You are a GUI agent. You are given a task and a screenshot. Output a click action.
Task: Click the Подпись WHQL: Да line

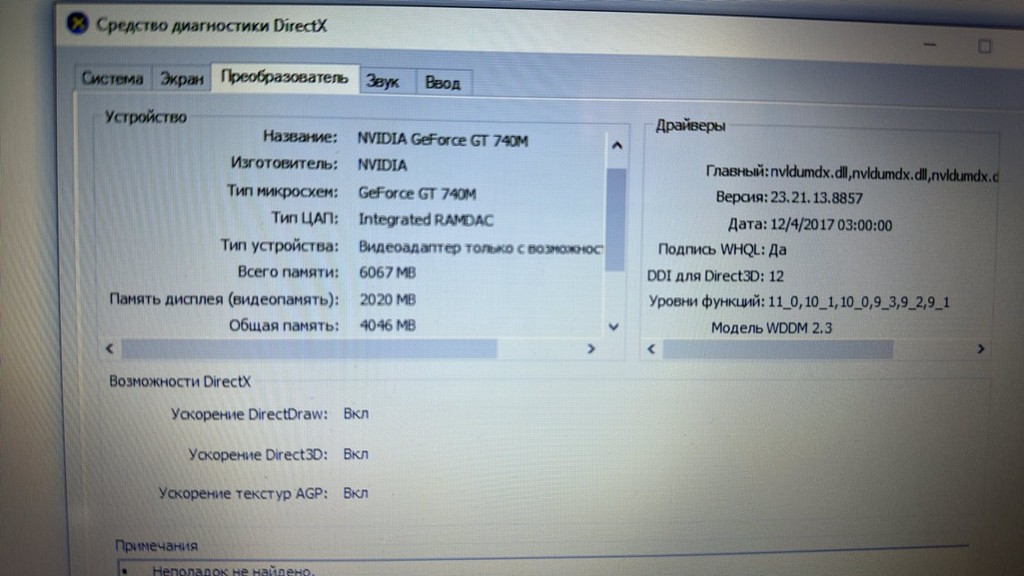[722, 249]
